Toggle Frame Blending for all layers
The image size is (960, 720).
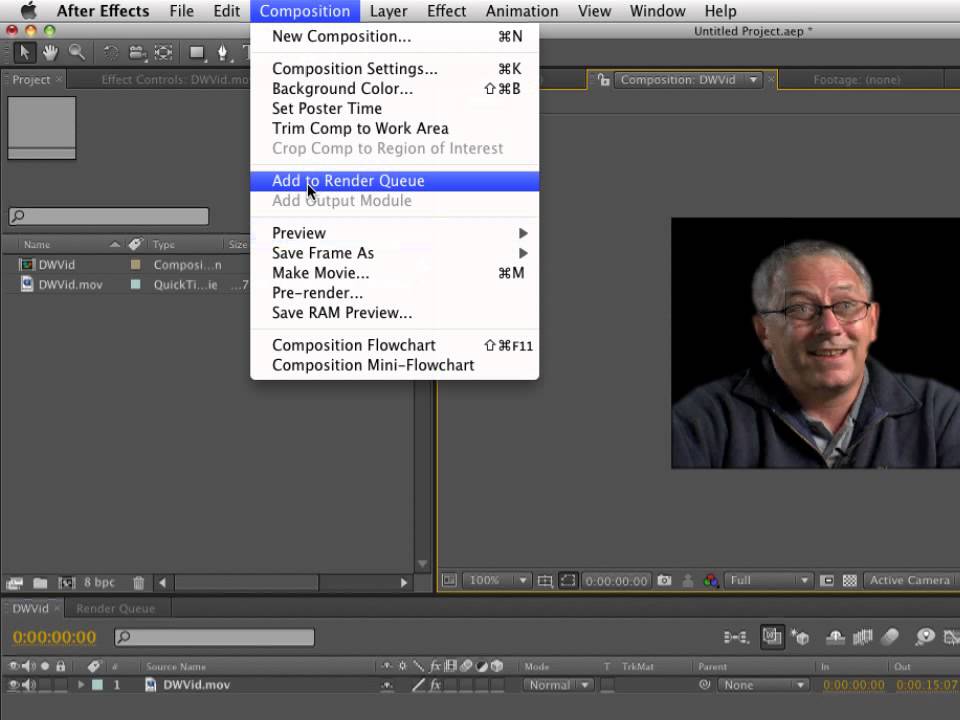point(862,637)
